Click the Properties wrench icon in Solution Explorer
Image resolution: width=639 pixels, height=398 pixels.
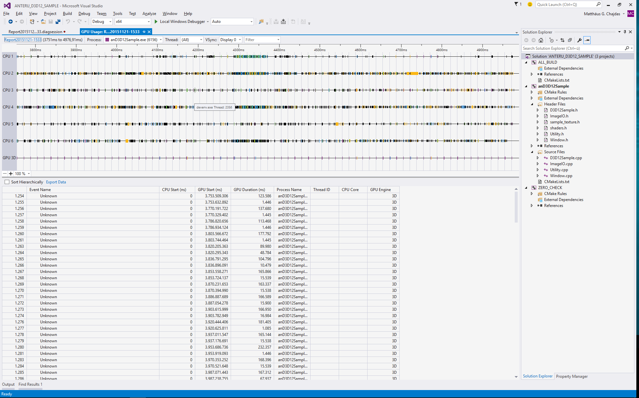click(579, 40)
